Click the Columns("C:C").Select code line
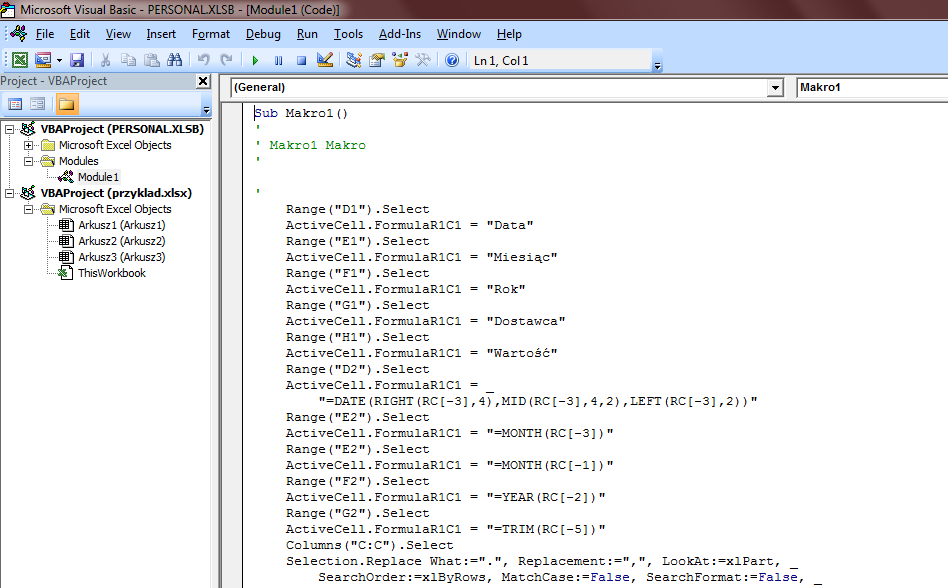This screenshot has width=948, height=588. pyautogui.click(x=369, y=544)
